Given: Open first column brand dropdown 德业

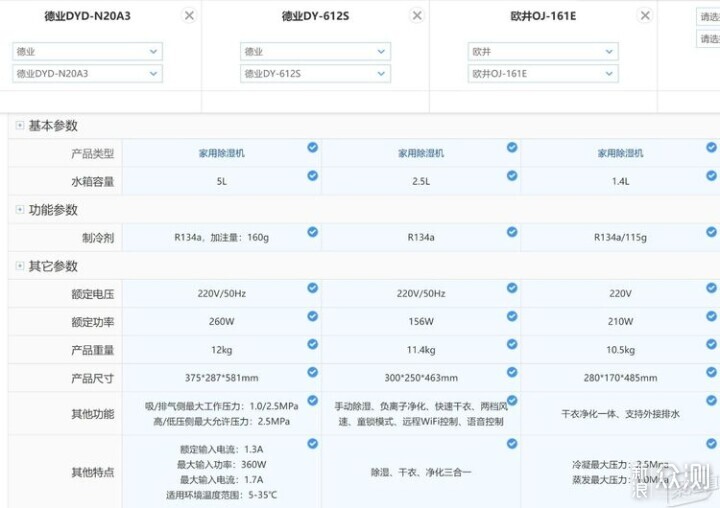Looking at the screenshot, I should [87, 51].
